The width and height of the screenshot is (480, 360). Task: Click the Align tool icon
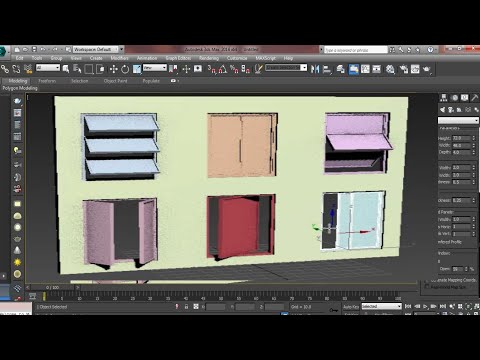tap(327, 69)
